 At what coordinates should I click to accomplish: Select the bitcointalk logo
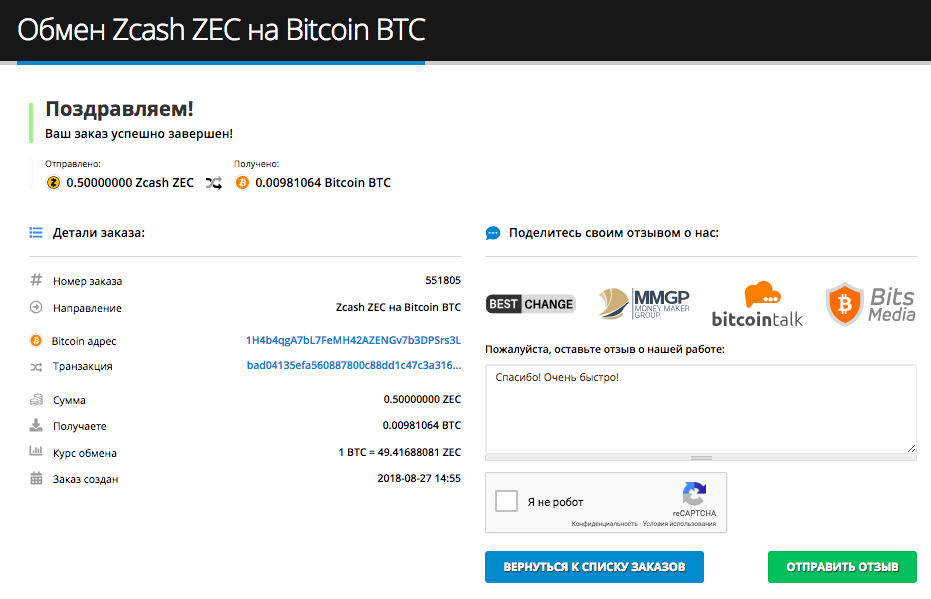[757, 304]
